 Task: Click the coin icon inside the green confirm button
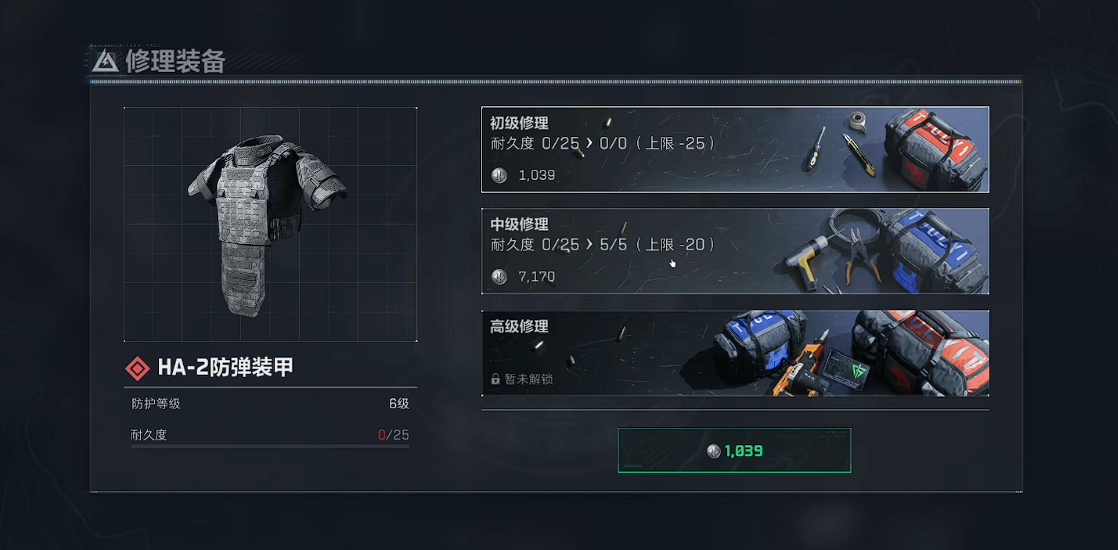coord(714,451)
